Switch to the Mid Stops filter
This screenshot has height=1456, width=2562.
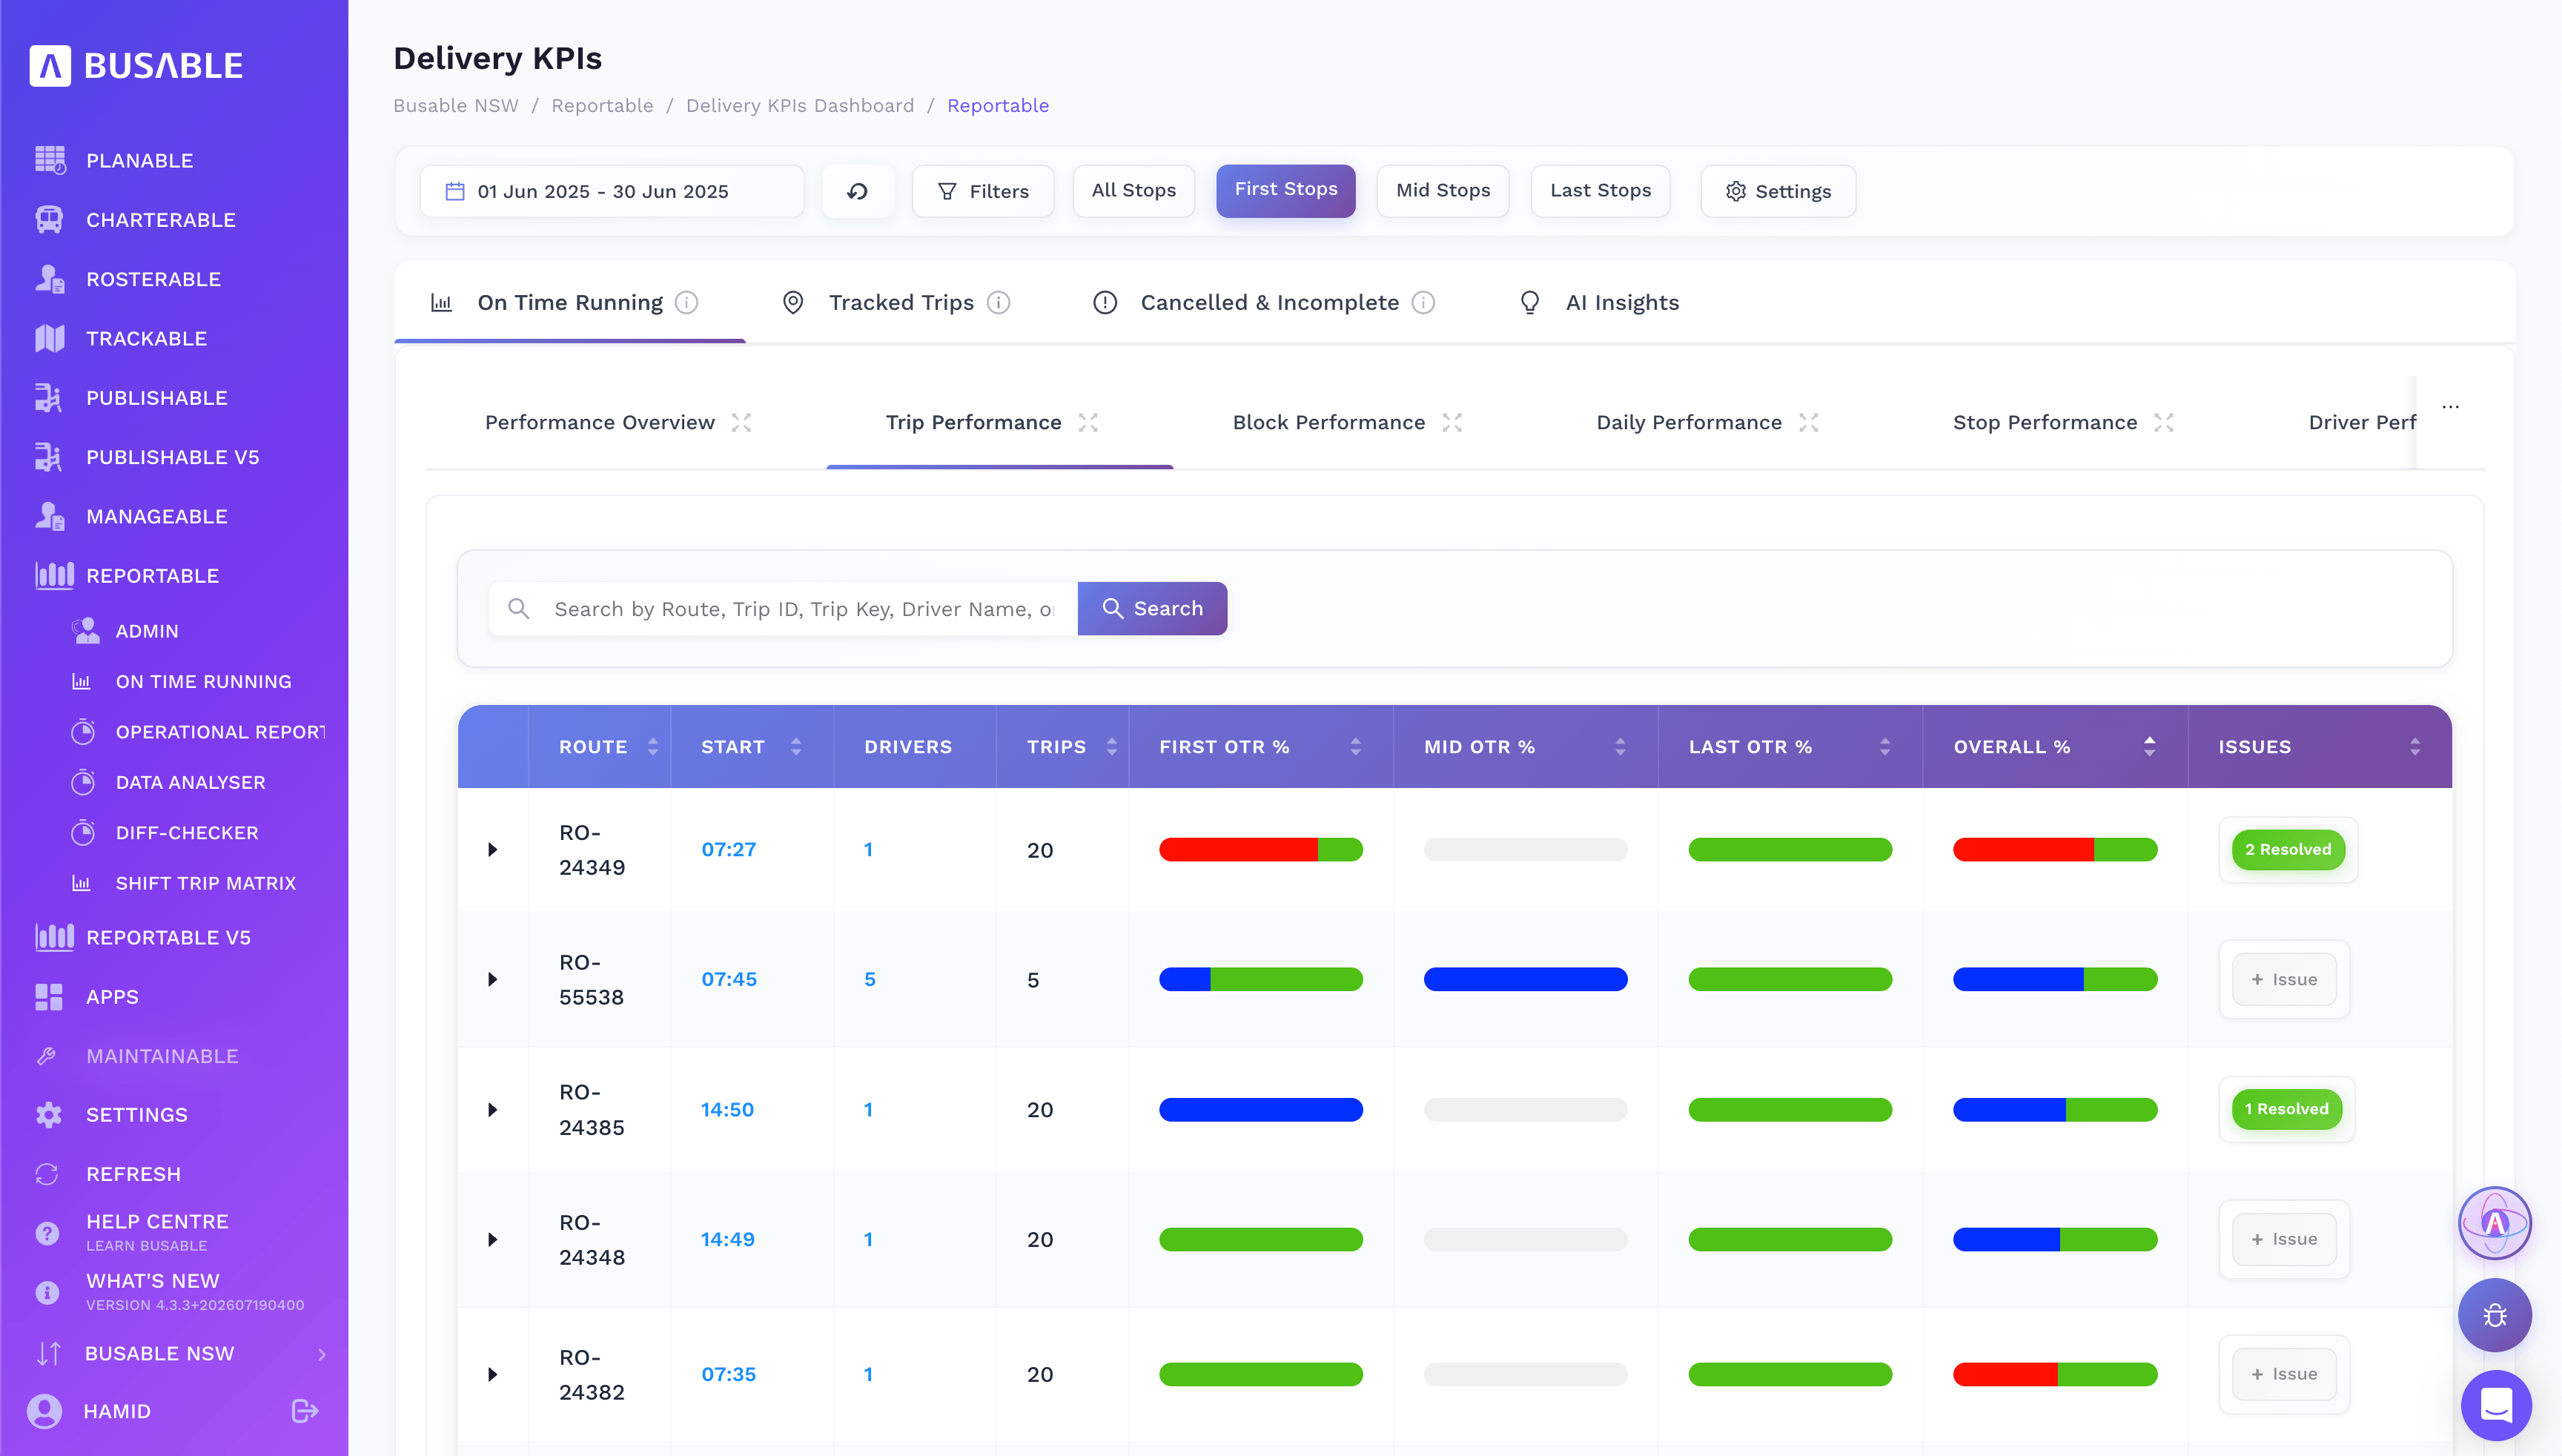coord(1443,191)
